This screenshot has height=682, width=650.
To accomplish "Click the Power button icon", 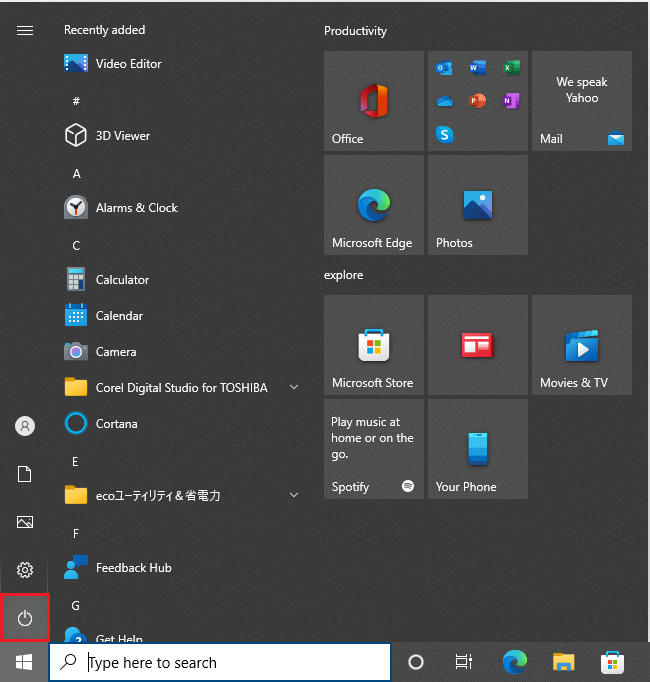I will point(25,618).
